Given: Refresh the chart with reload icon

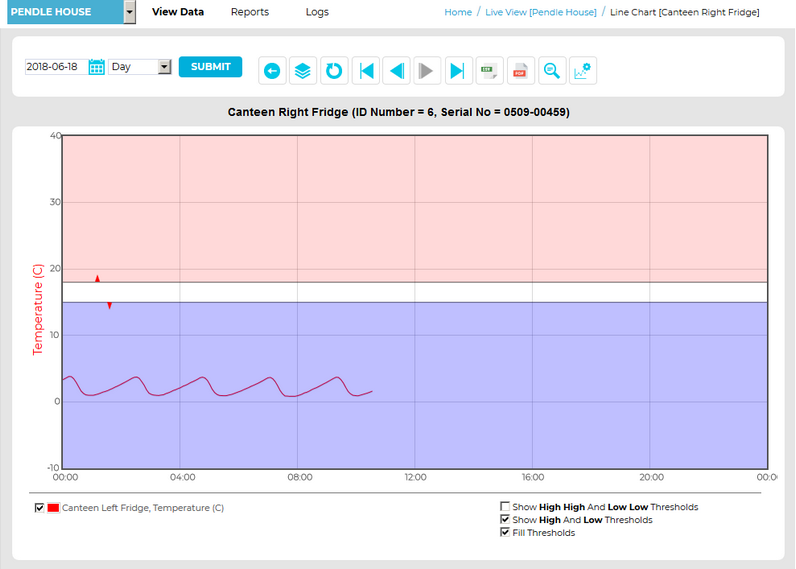Looking at the screenshot, I should (334, 71).
